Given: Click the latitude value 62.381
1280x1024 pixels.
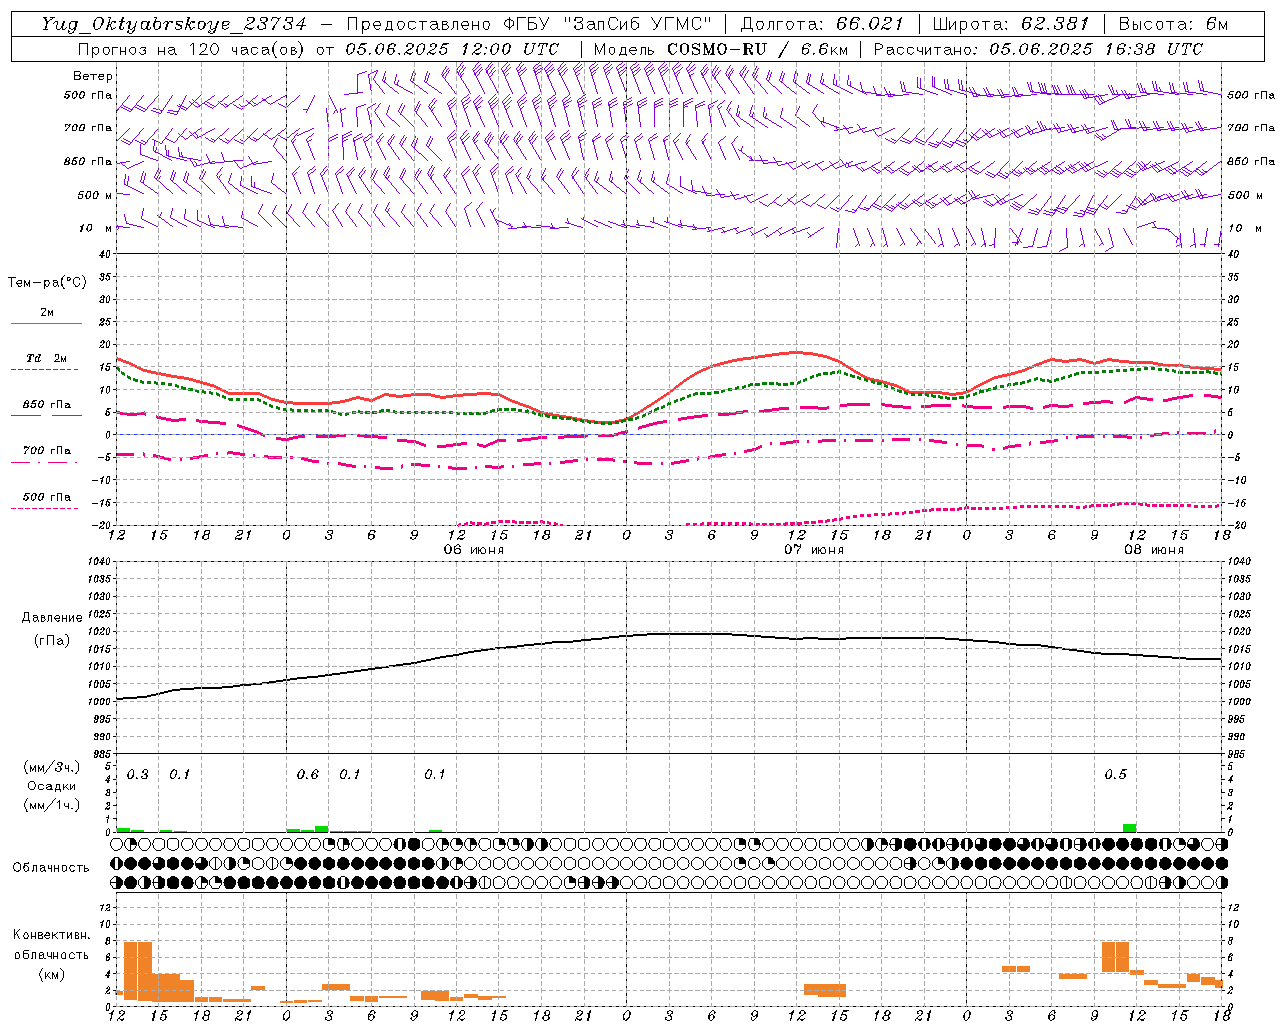Looking at the screenshot, I should [1055, 24].
